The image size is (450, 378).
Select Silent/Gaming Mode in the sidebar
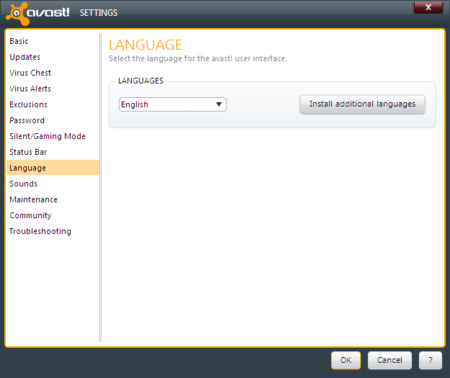pos(53,136)
